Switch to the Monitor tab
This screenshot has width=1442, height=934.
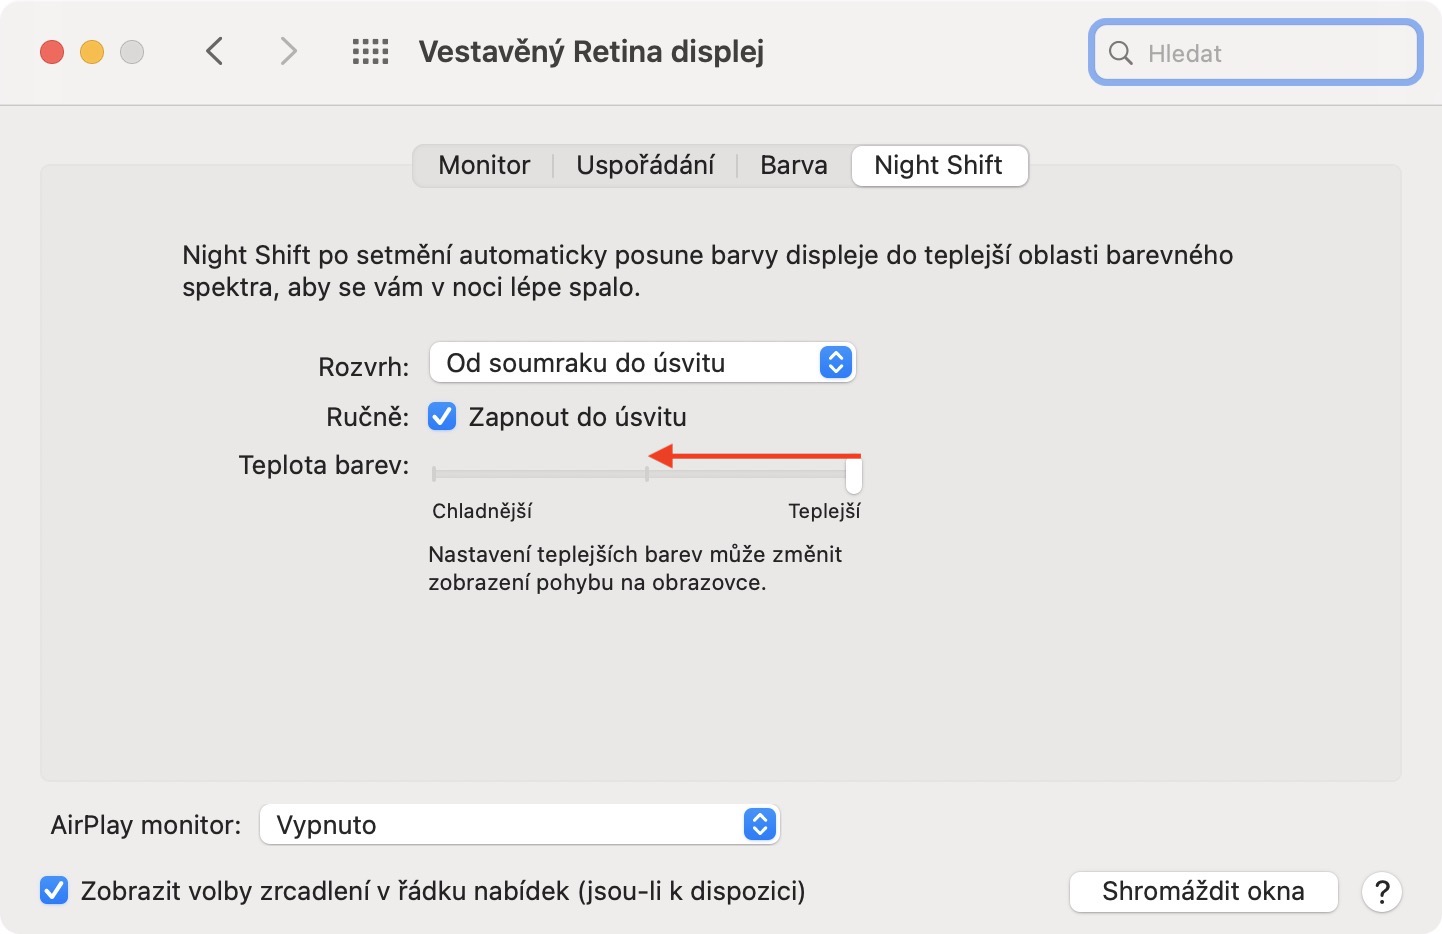(484, 165)
